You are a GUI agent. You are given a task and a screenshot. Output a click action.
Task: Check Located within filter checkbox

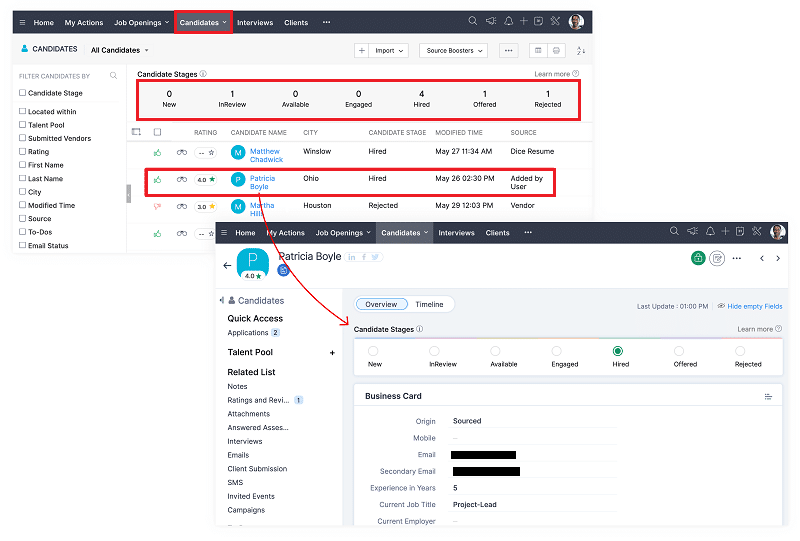tap(22, 111)
